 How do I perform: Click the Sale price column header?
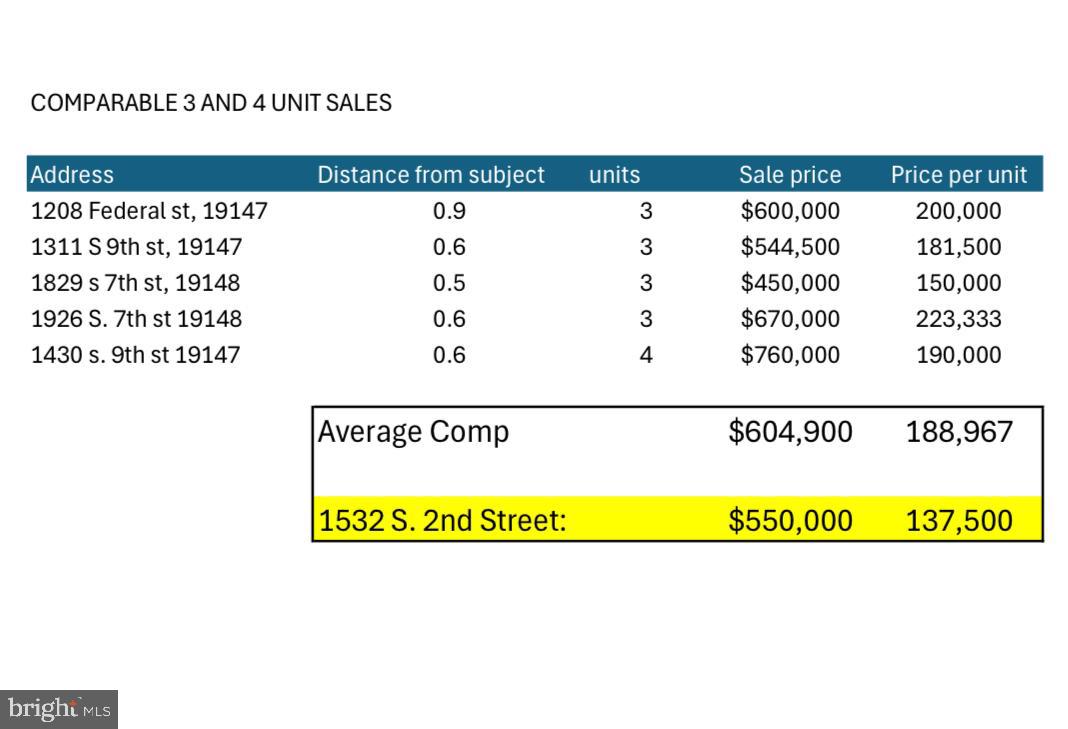point(790,175)
